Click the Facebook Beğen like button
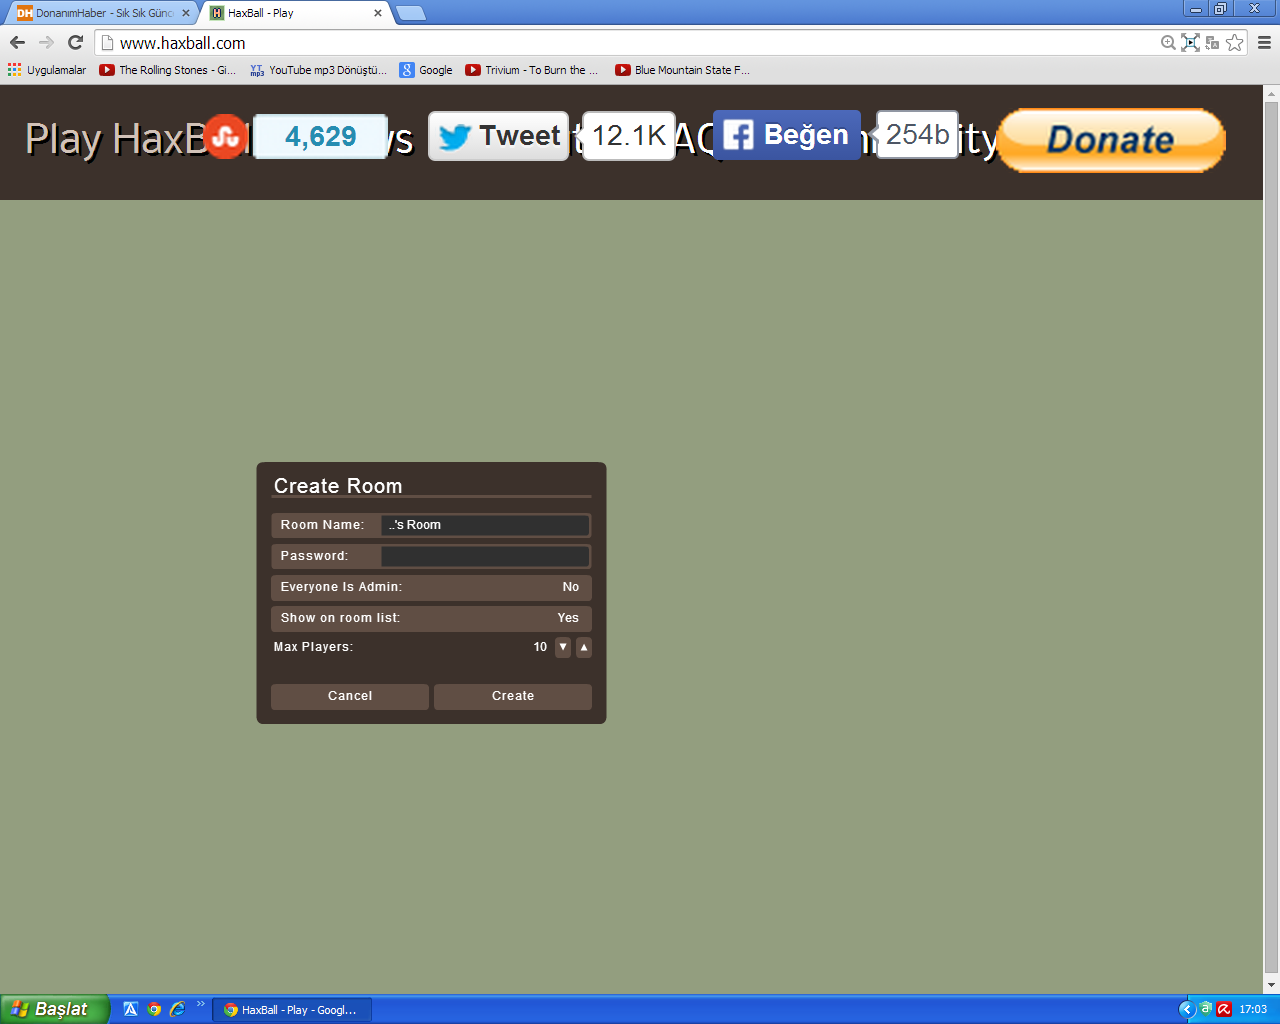1280x1024 pixels. pyautogui.click(x=787, y=135)
